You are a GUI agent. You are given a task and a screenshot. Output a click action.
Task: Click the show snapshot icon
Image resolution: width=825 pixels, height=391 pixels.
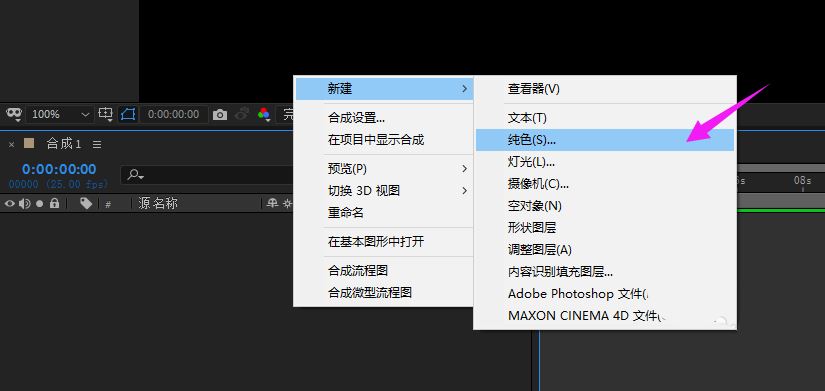[242, 114]
